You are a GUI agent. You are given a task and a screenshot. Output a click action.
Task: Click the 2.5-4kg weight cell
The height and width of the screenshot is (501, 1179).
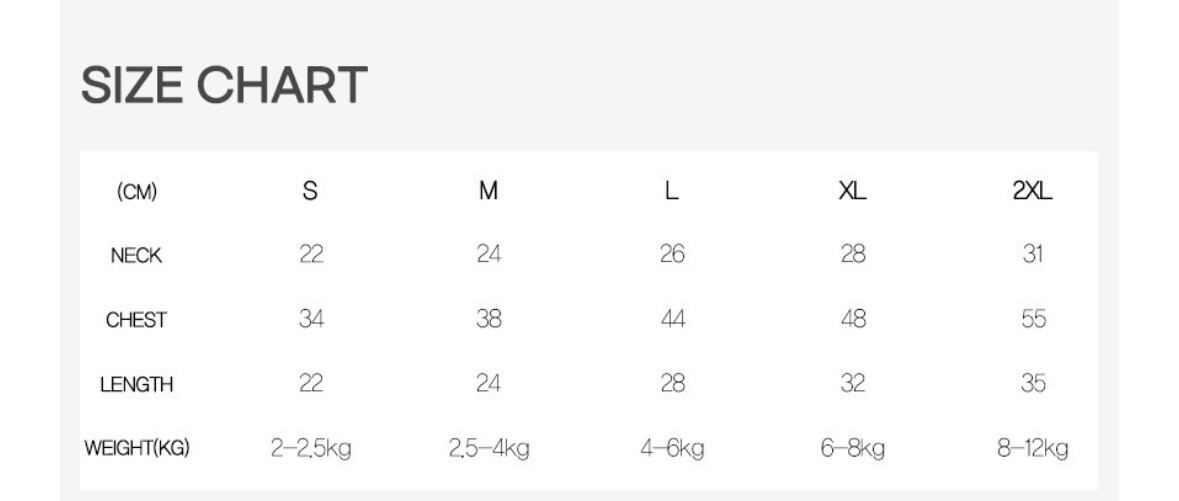click(x=488, y=449)
